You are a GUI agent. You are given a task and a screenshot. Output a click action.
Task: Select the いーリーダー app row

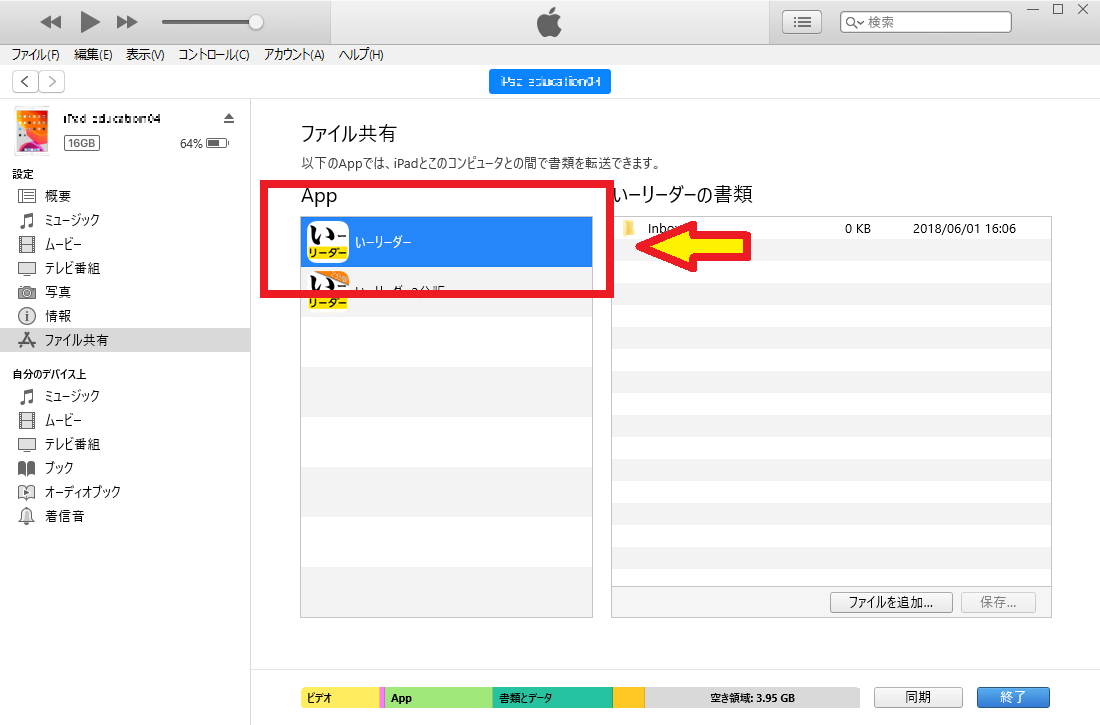(446, 242)
